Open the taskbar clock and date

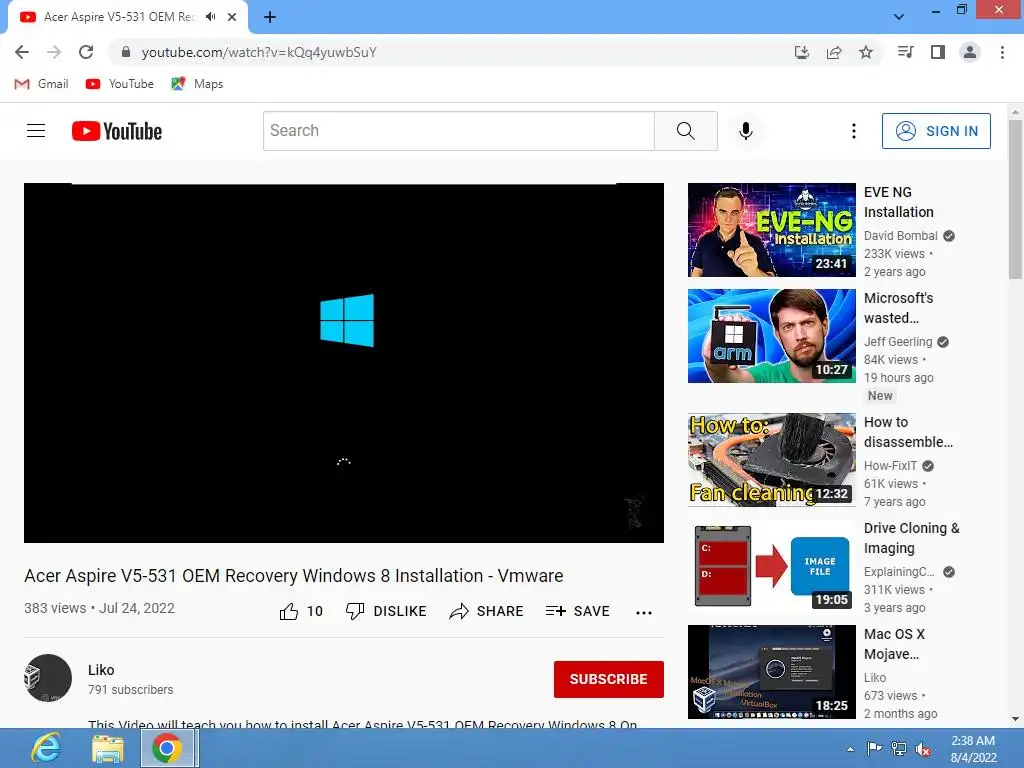973,749
